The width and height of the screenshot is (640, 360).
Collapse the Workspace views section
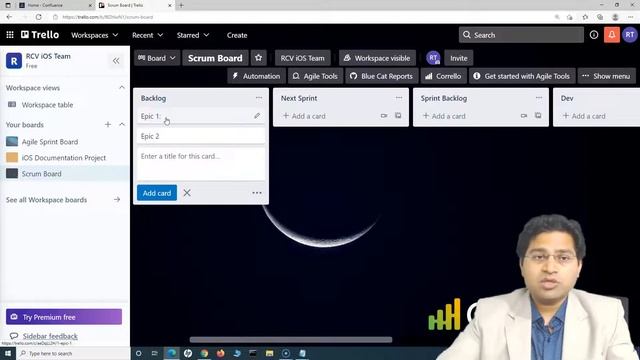click(x=122, y=88)
